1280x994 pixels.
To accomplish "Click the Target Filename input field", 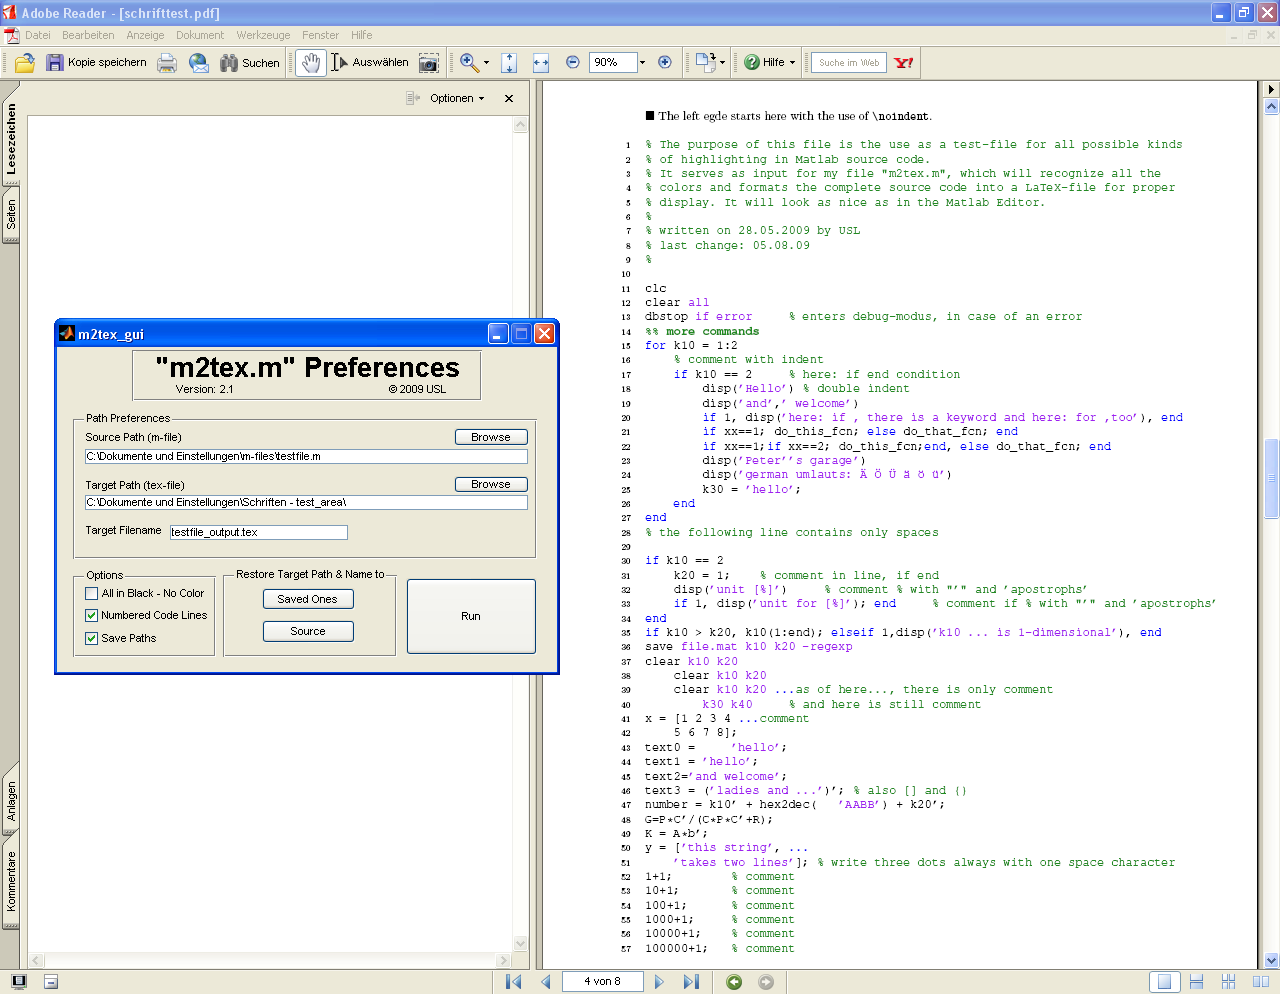I will tap(259, 532).
